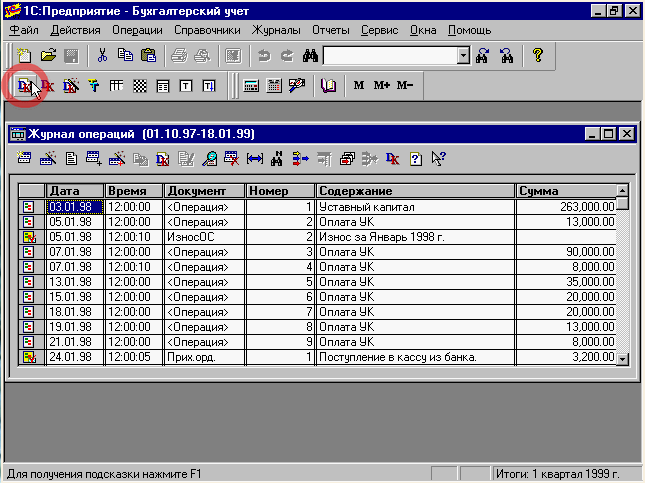Image resolution: width=645 pixels, height=483 pixels.
Task: Click the M+ memory add button
Action: [382, 86]
